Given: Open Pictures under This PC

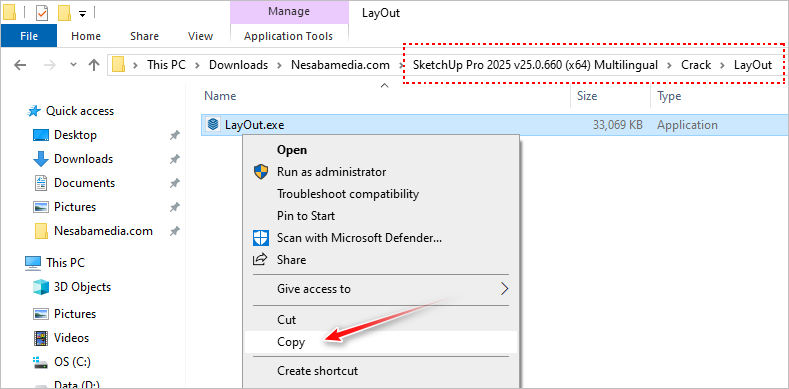Looking at the screenshot, I should pyautogui.click(x=75, y=314).
